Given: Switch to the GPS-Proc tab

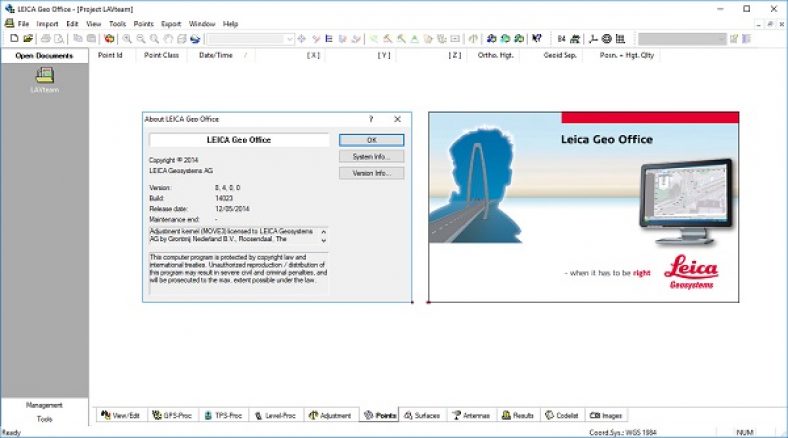Looking at the screenshot, I should click(x=172, y=415).
